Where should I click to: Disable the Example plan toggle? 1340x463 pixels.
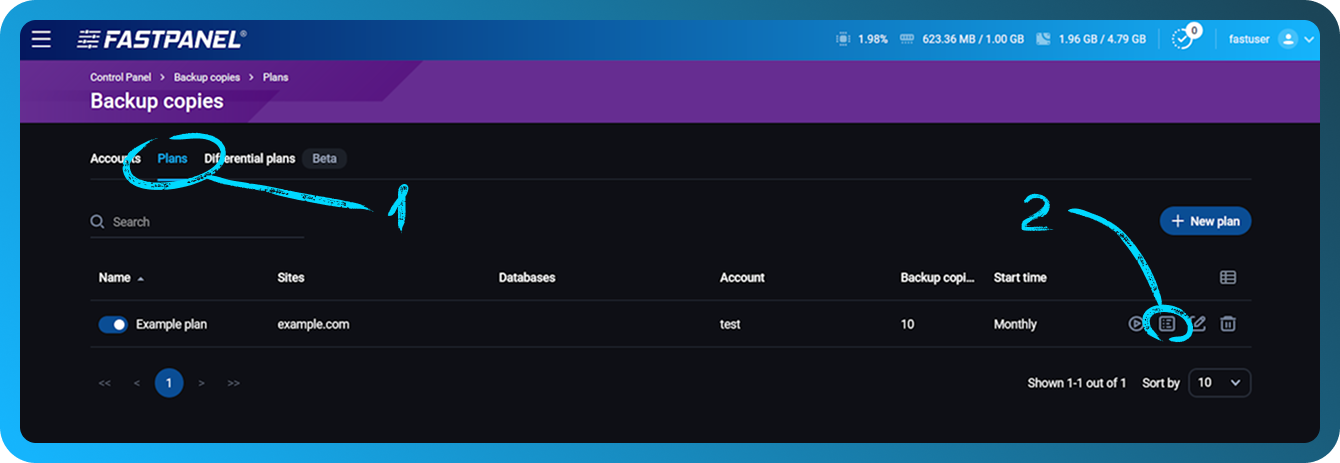[113, 324]
